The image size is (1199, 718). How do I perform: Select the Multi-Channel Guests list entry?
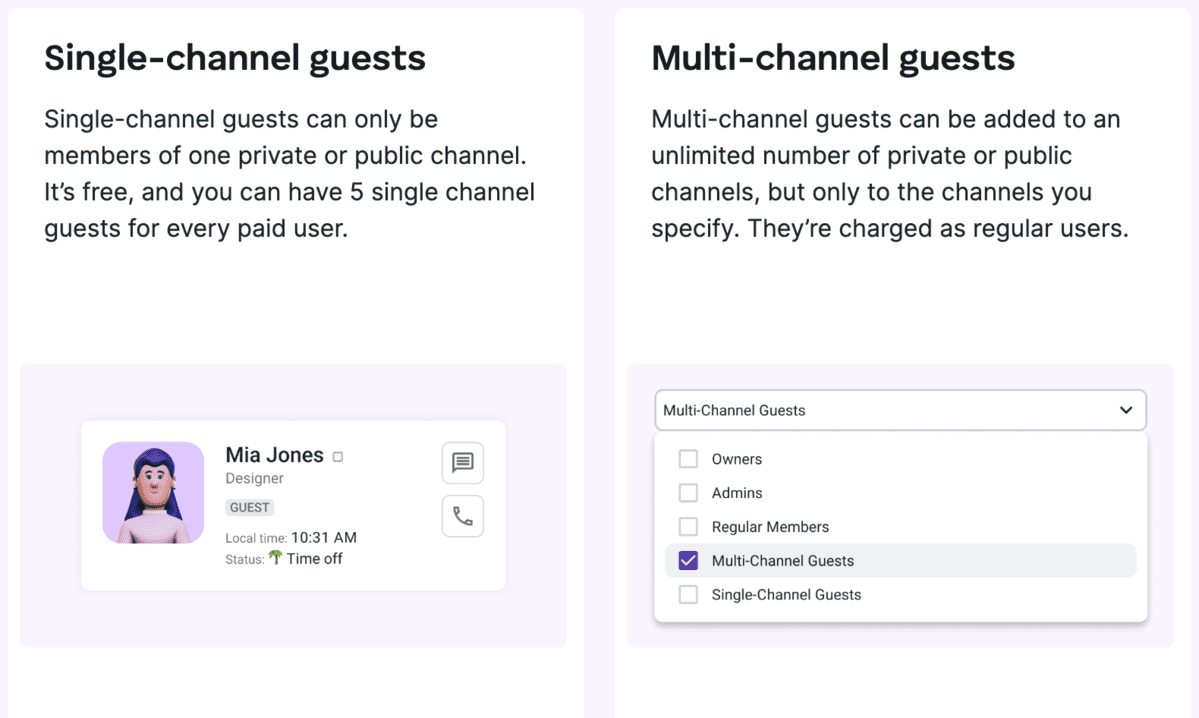(x=784, y=560)
